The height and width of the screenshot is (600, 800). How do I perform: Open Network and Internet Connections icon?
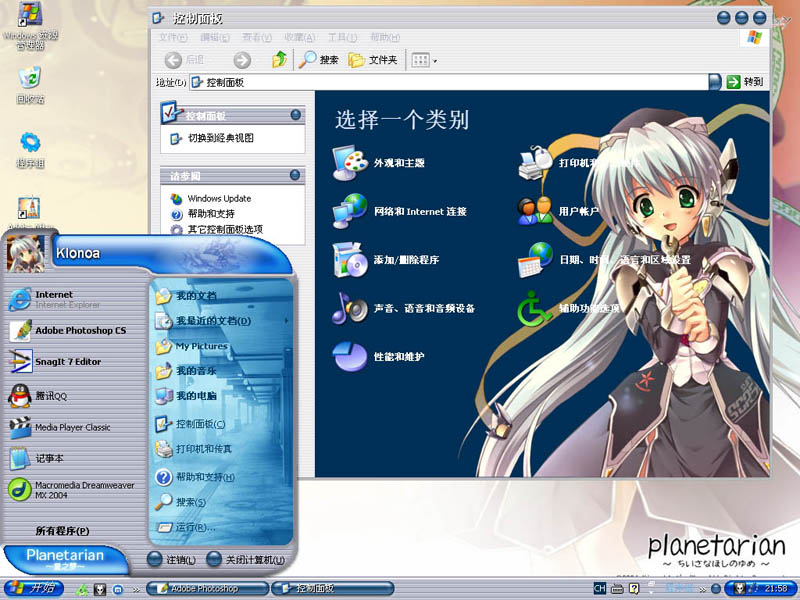[350, 211]
